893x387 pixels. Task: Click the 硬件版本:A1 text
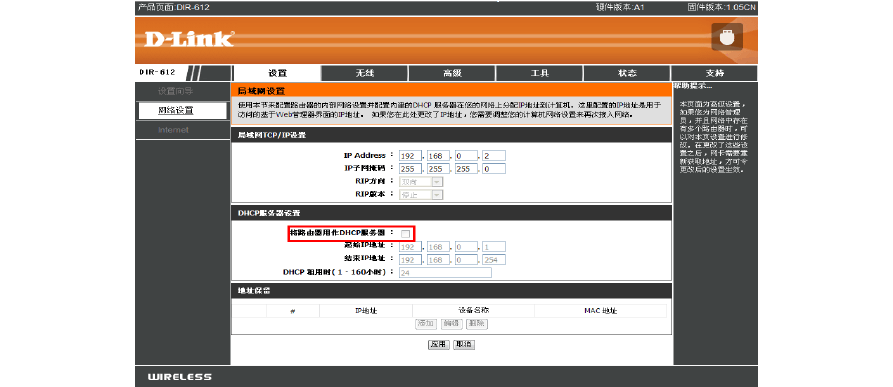620,7
